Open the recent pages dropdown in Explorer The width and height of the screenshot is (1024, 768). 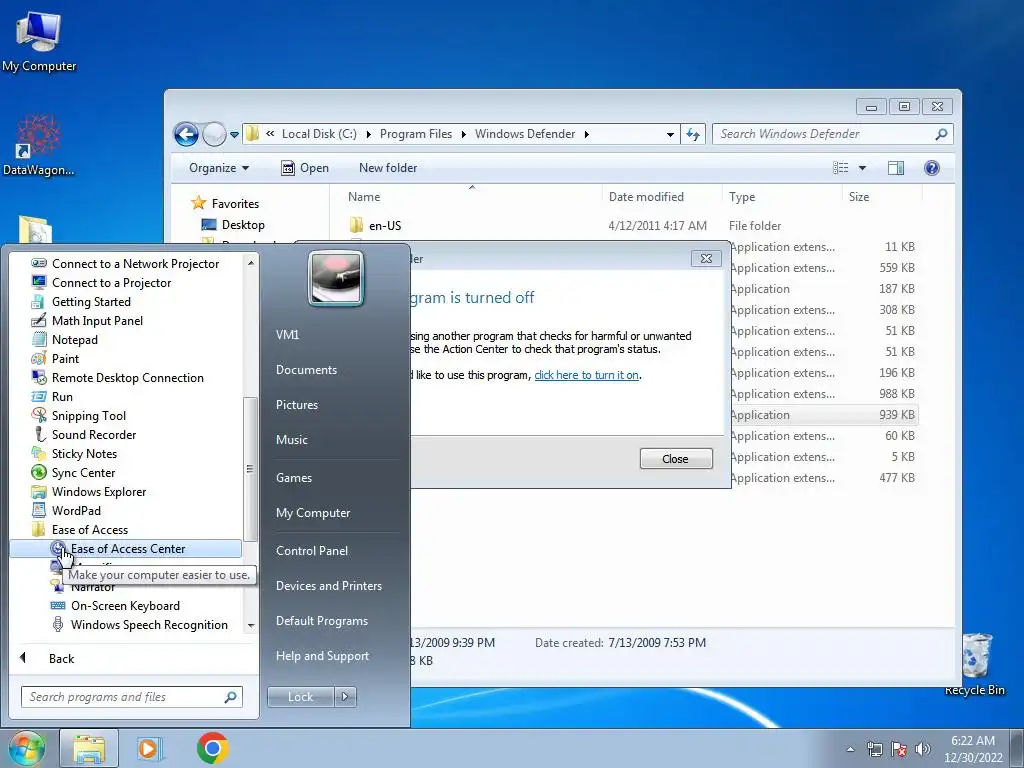click(x=234, y=135)
